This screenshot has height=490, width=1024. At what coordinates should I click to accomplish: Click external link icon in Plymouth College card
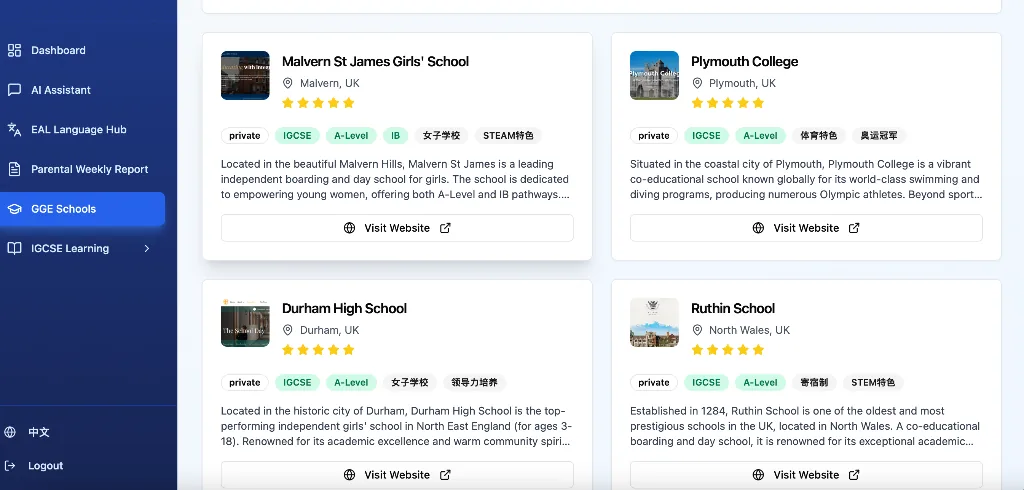(x=854, y=228)
